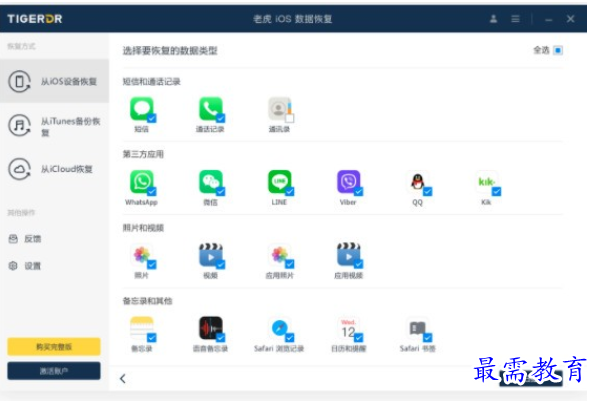Select the 短信 messages icon
Image resolution: width=595 pixels, height=401 pixels.
pyautogui.click(x=142, y=109)
